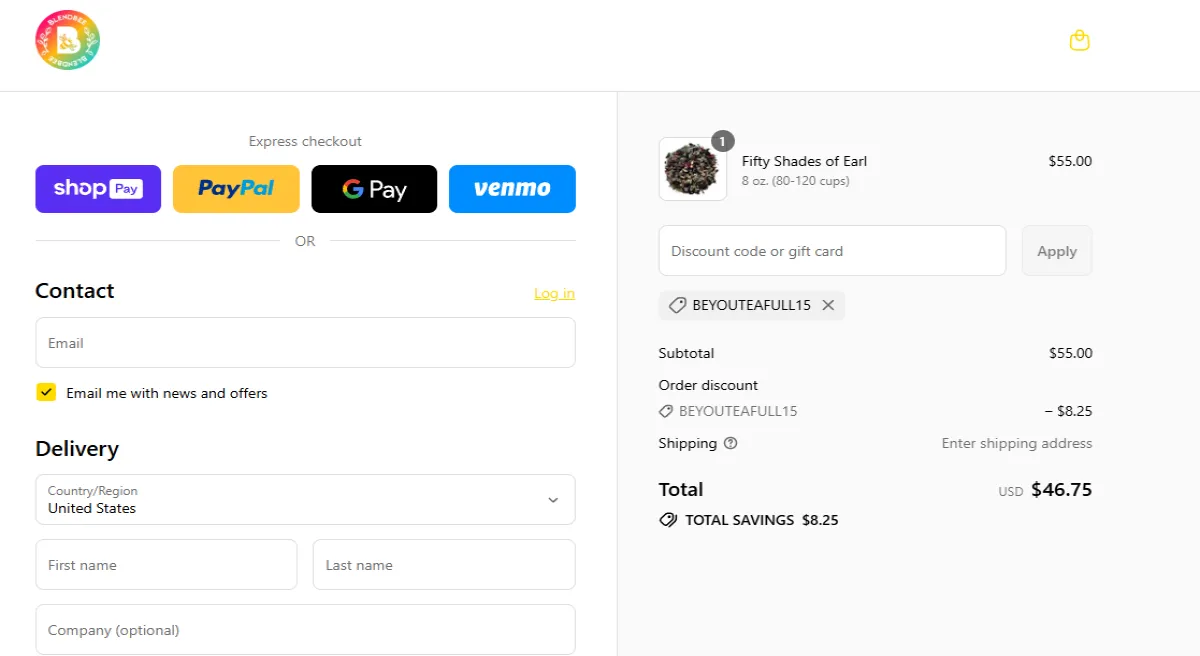Open the Contact section Log in link
The width and height of the screenshot is (1200, 656).
pos(554,293)
